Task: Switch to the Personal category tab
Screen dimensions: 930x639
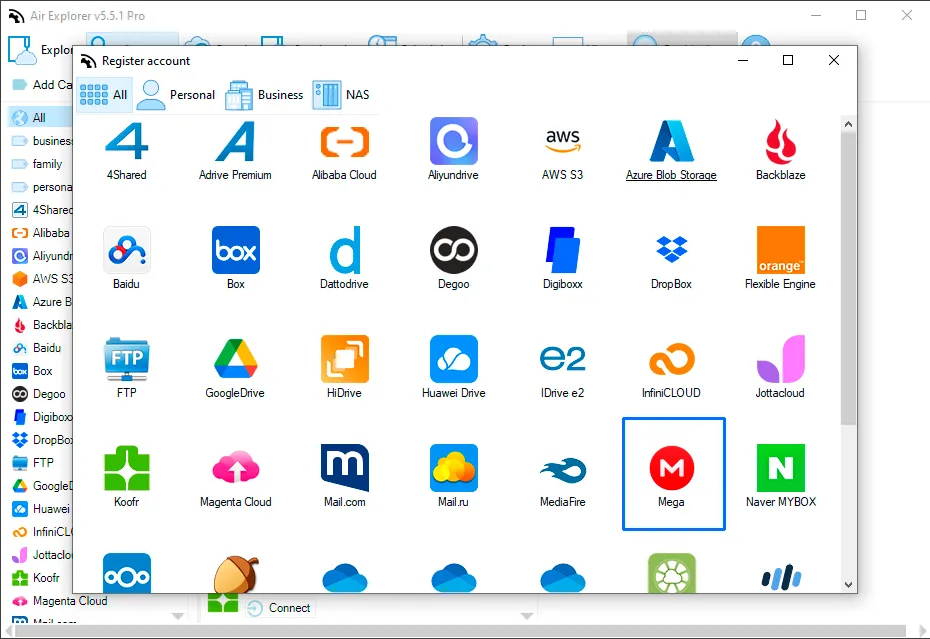Action: (x=176, y=94)
